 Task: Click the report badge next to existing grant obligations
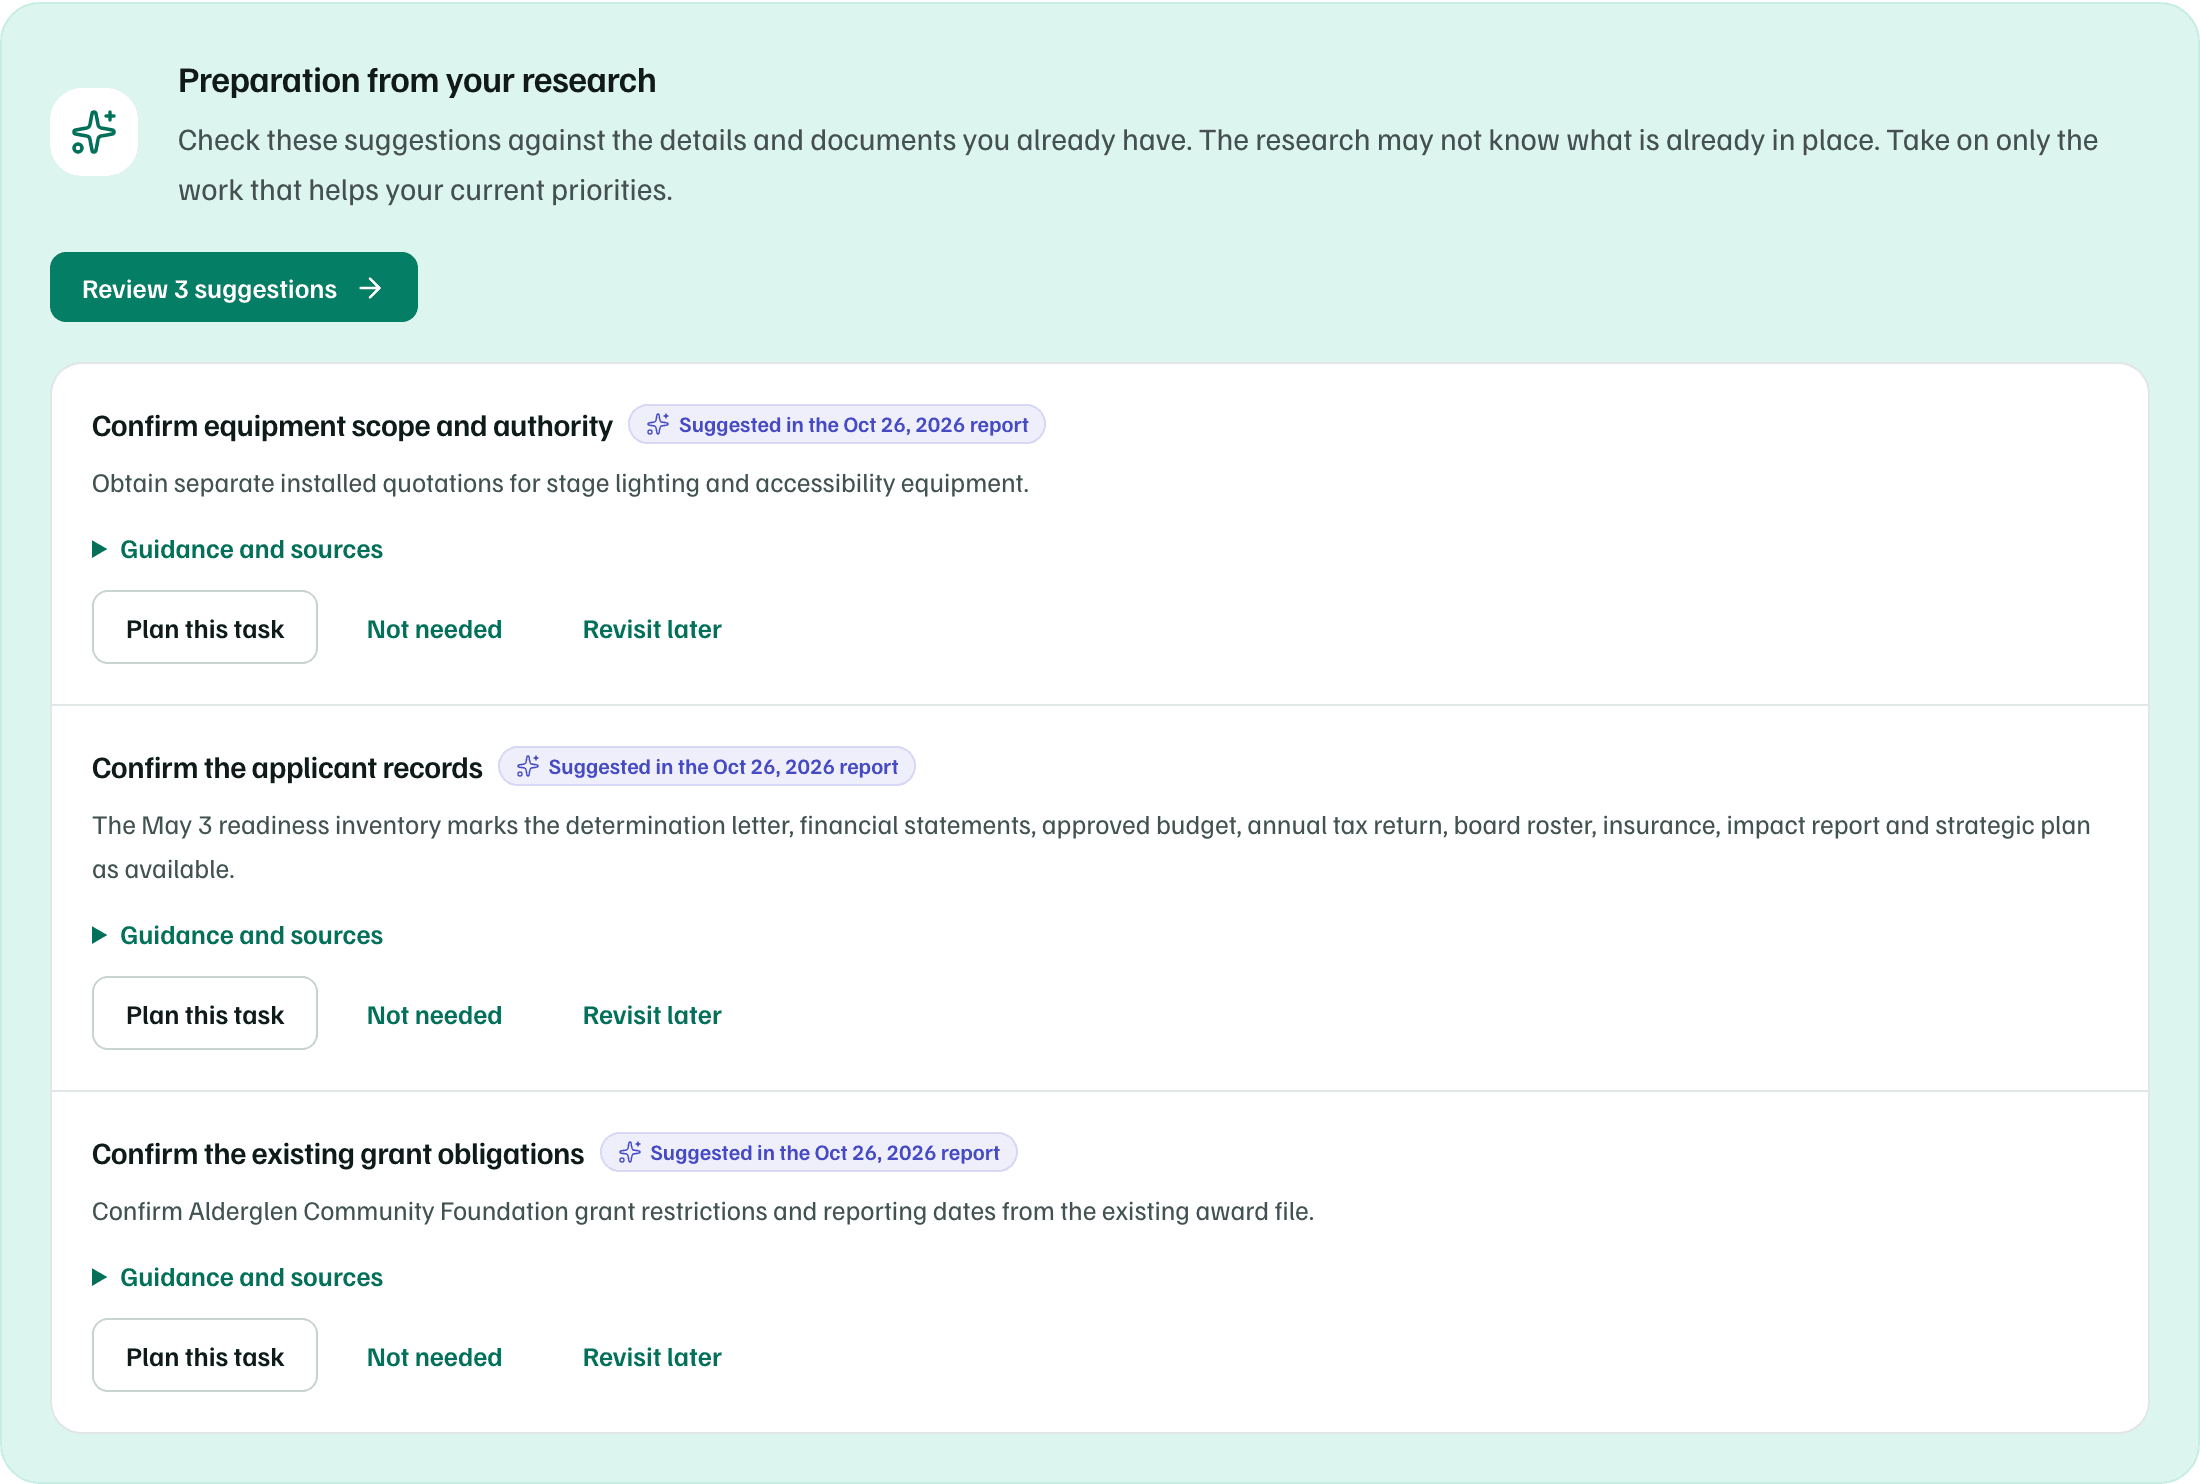click(809, 1153)
